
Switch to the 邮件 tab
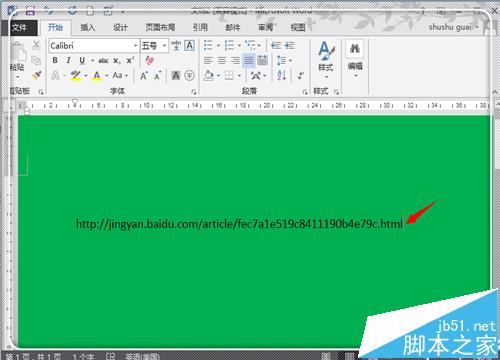click(233, 27)
